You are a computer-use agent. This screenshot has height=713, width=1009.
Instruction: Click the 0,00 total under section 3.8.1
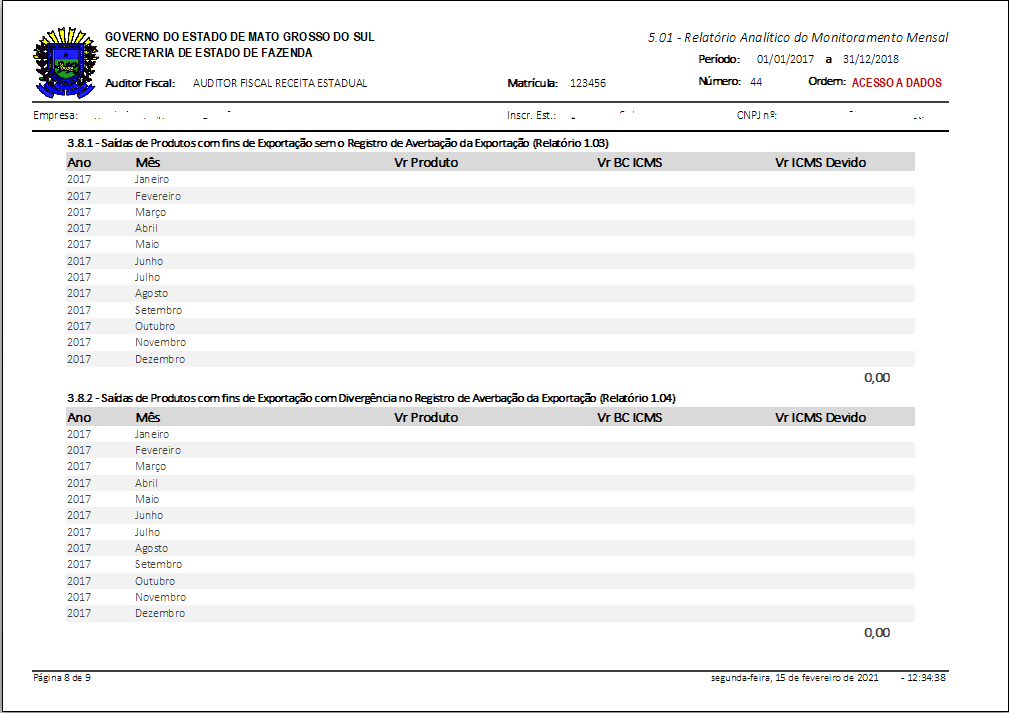click(x=876, y=378)
